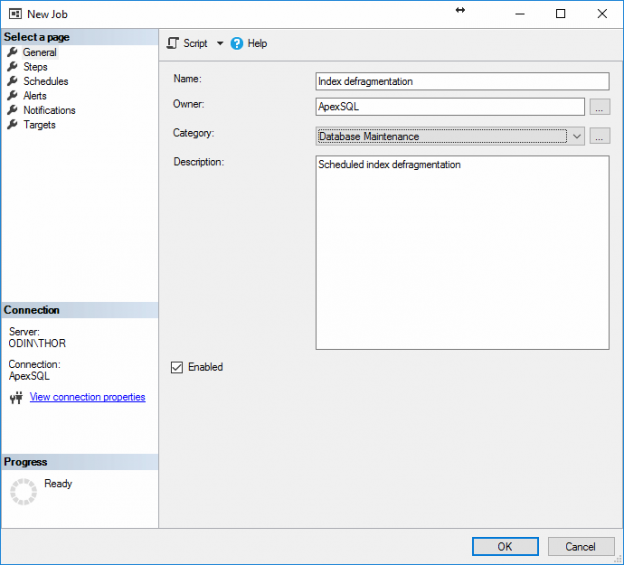Click the Alerts page wrench icon
This screenshot has height=565, width=624.
point(12,95)
